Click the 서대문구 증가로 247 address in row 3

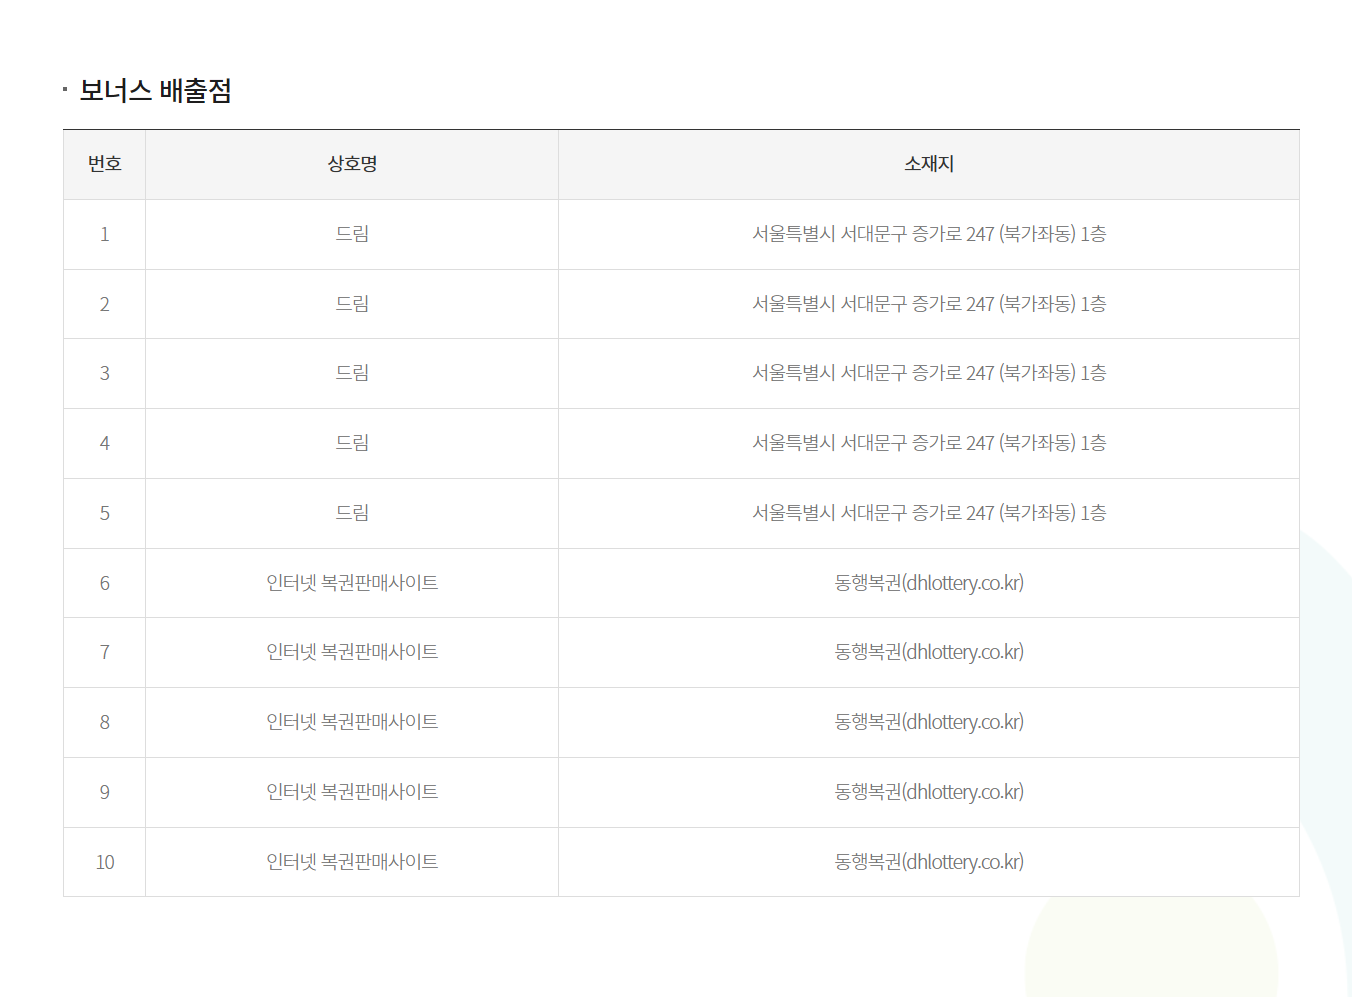pyautogui.click(x=929, y=373)
